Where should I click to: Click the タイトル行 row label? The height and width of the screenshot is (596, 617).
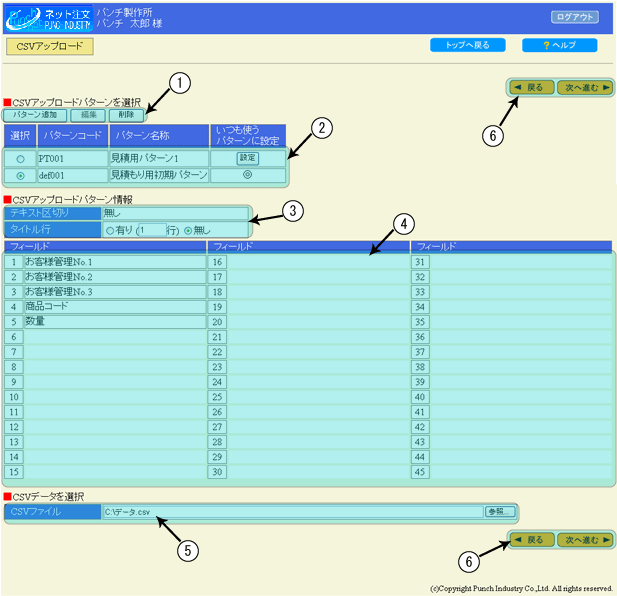tap(52, 230)
